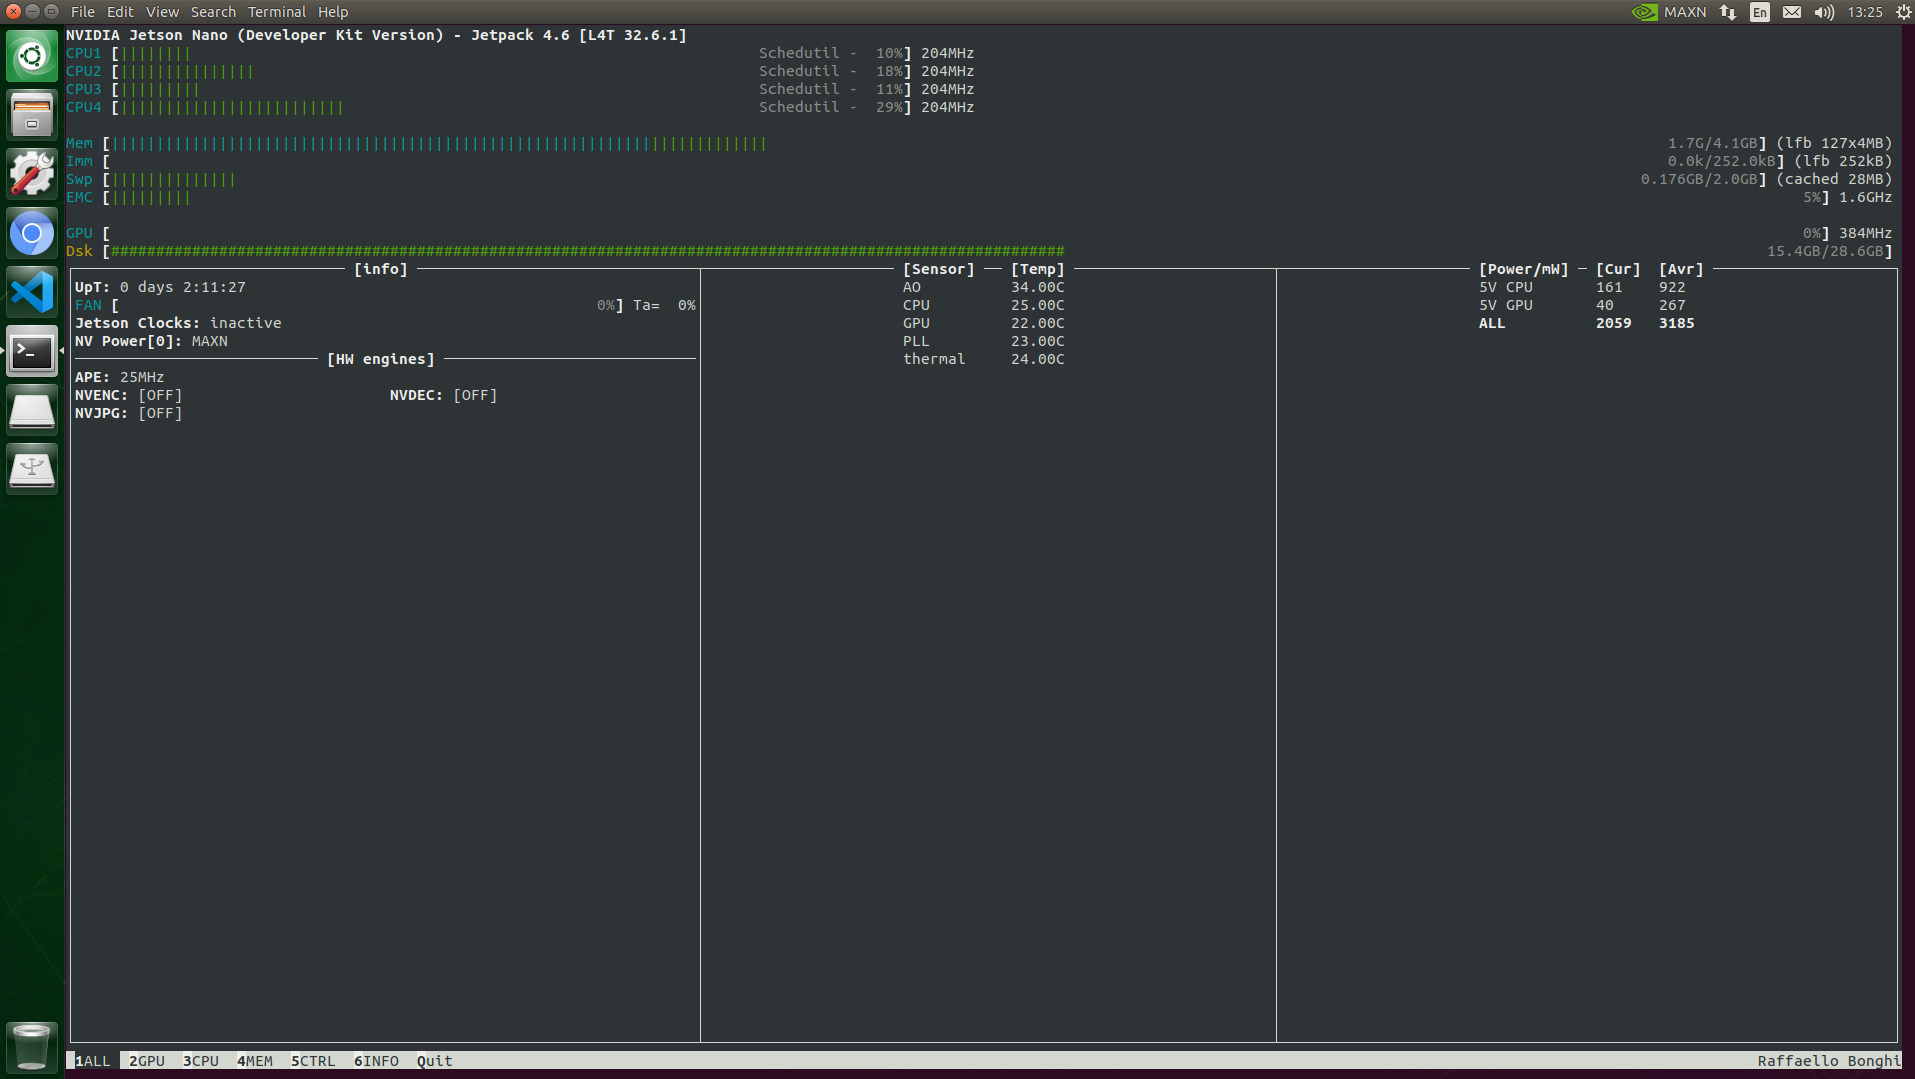The height and width of the screenshot is (1079, 1915).
Task: Close the terminal window
Action: point(13,12)
